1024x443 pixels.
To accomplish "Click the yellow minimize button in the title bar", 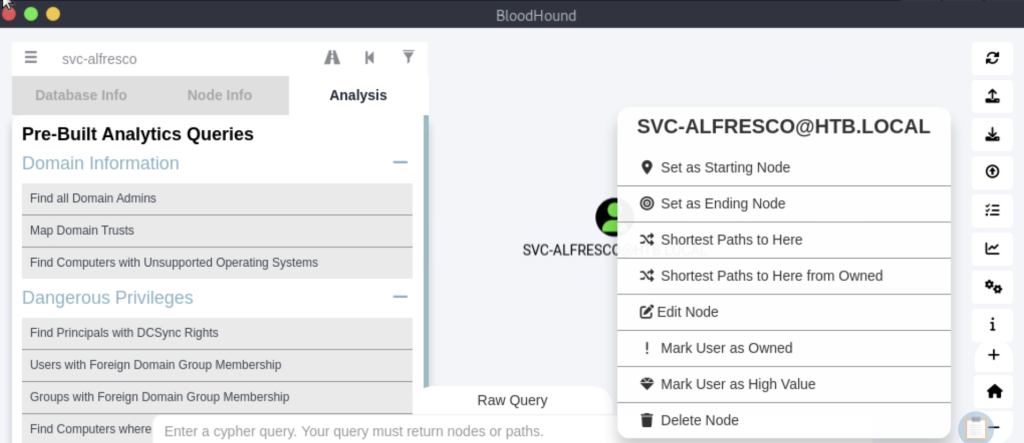I will click(53, 14).
